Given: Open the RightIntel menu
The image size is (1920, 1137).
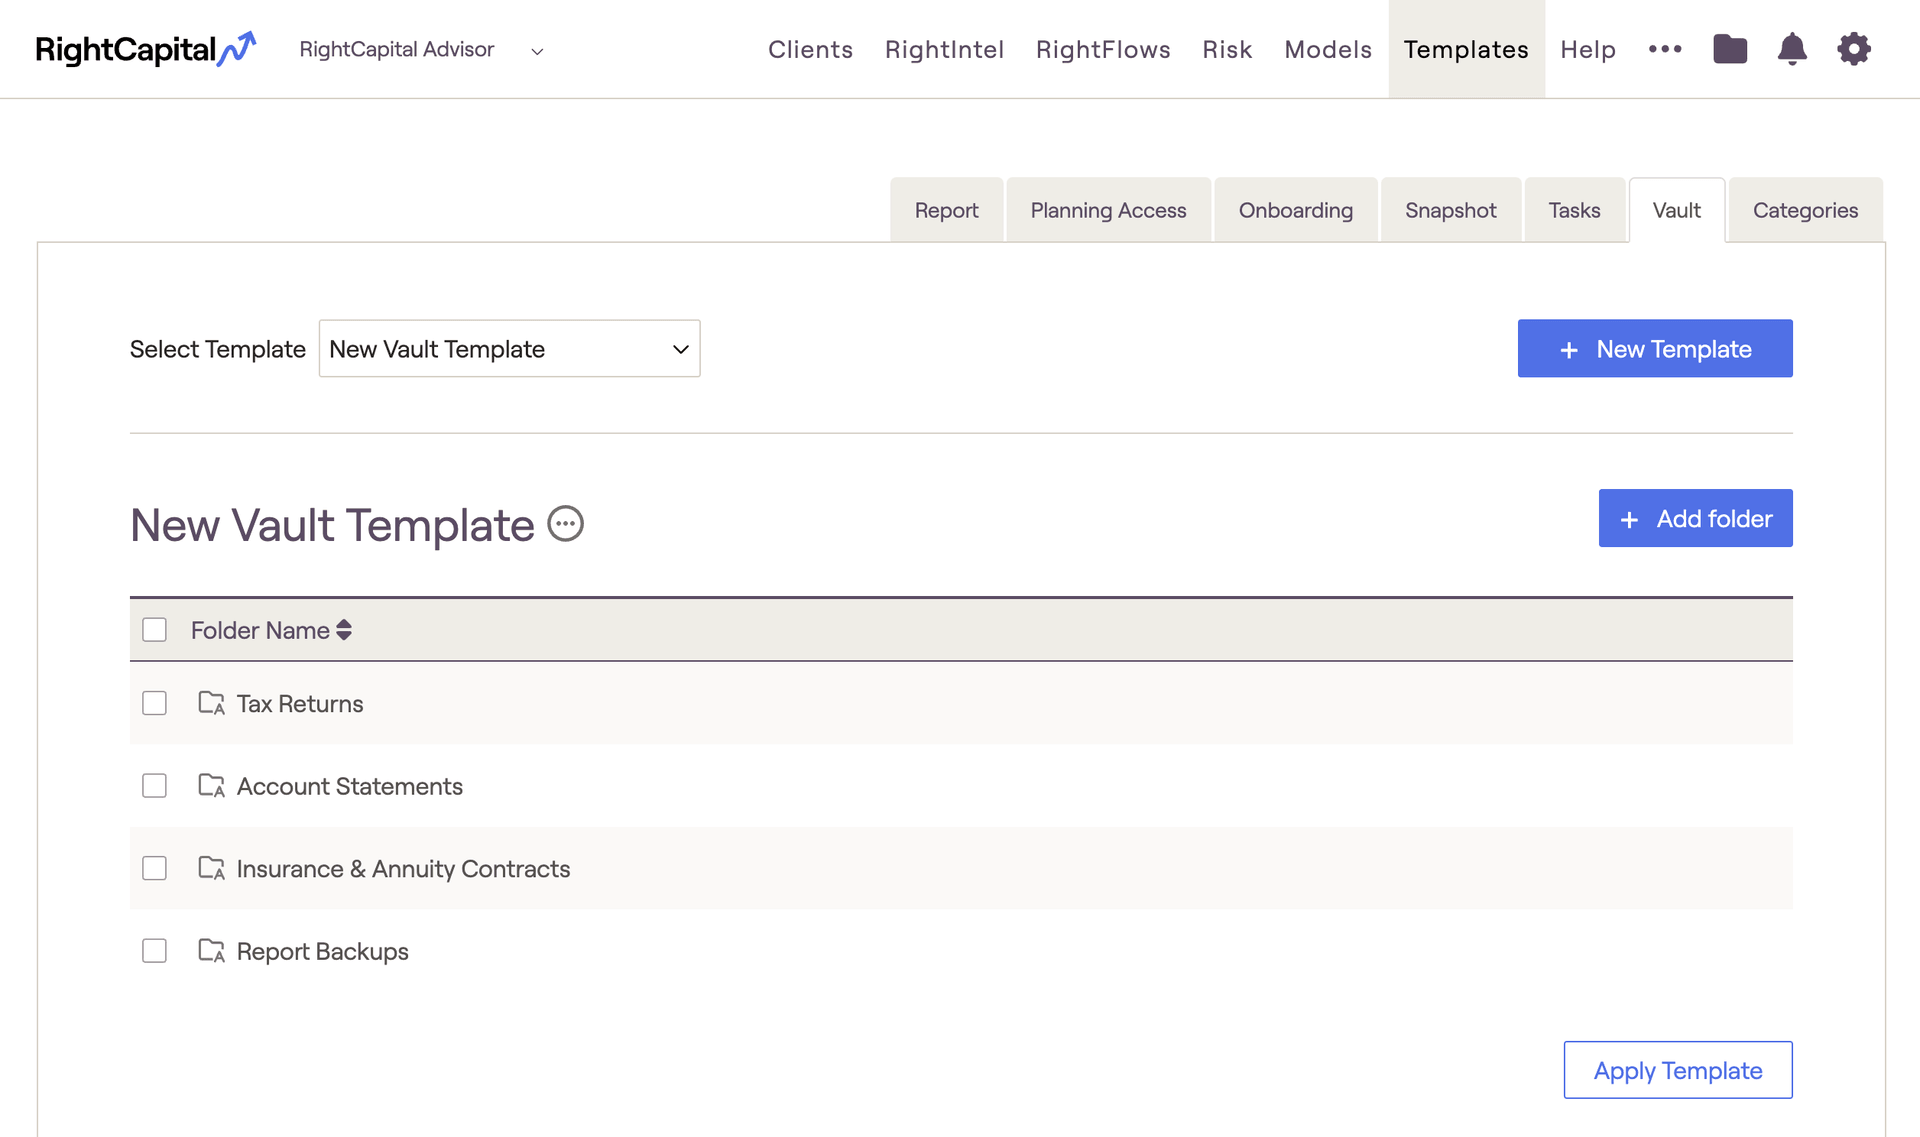Looking at the screenshot, I should 944,49.
